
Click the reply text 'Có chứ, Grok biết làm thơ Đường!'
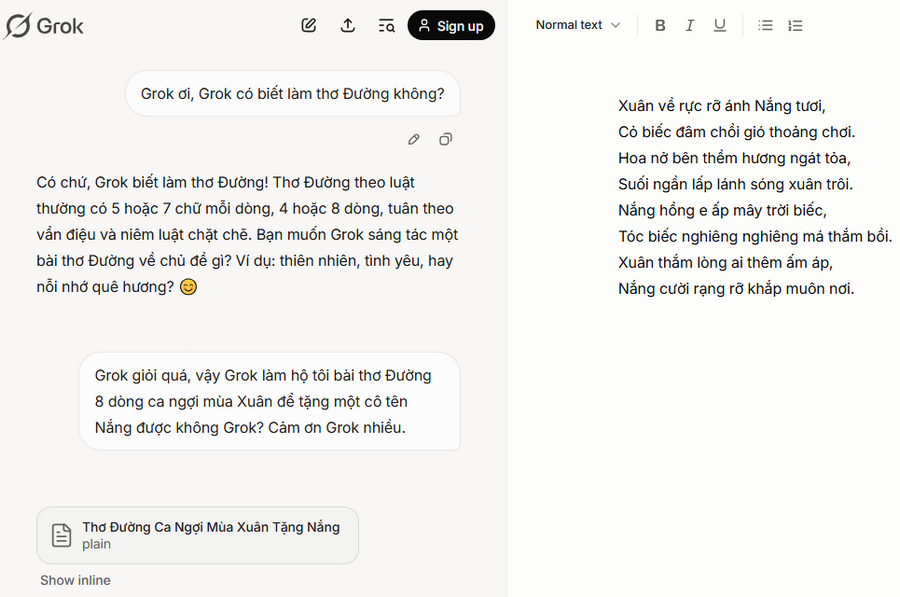pos(152,183)
